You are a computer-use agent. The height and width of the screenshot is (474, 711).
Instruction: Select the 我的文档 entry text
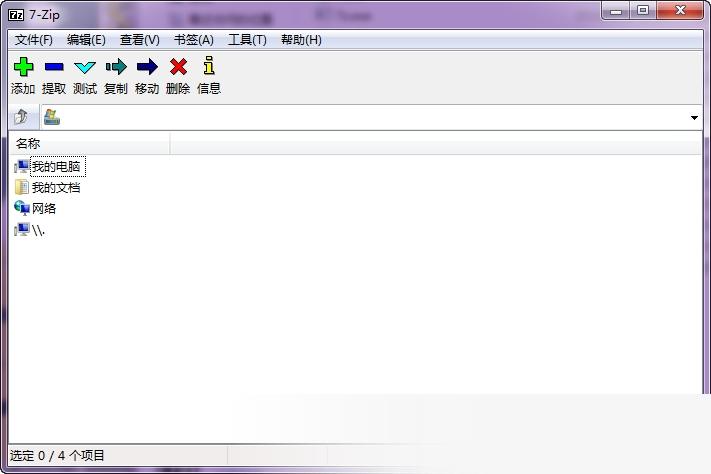(x=56, y=187)
